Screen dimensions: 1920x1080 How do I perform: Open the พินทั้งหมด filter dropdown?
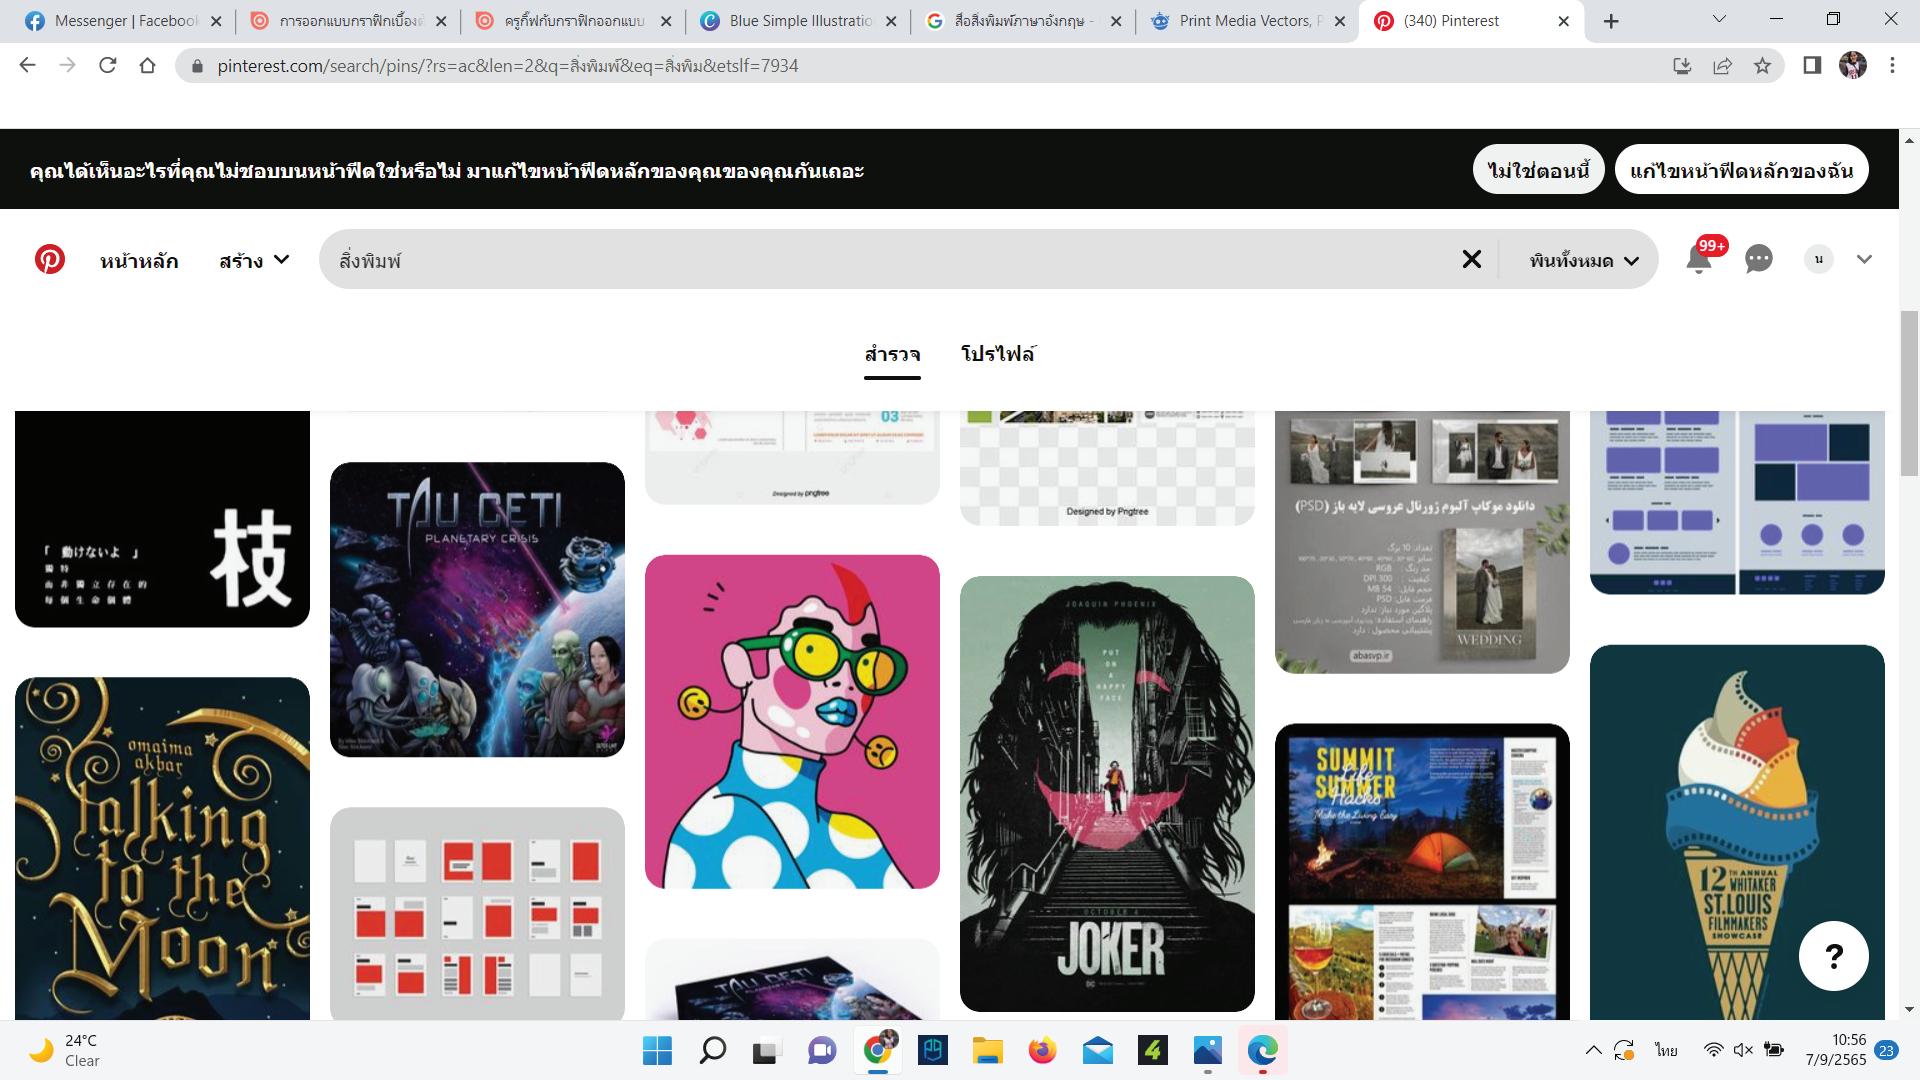point(1584,260)
